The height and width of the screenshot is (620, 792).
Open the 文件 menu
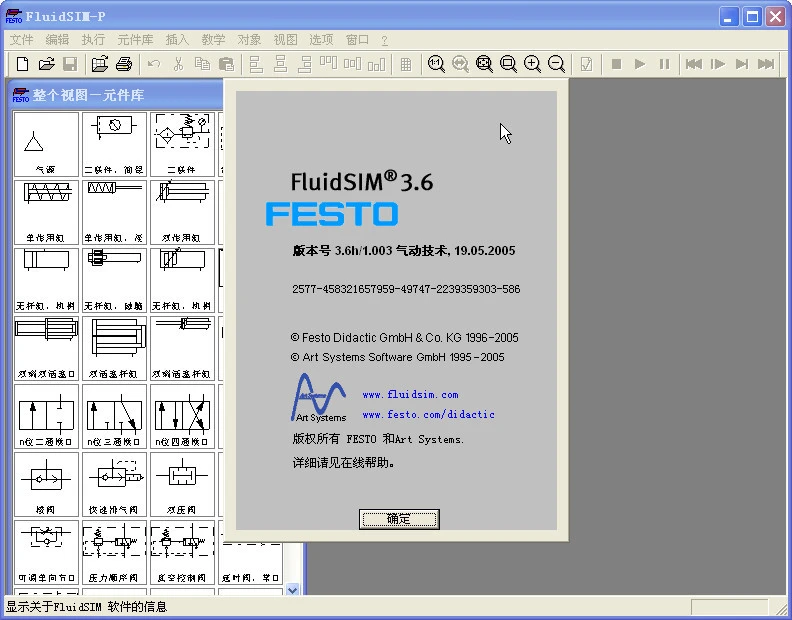(21, 39)
